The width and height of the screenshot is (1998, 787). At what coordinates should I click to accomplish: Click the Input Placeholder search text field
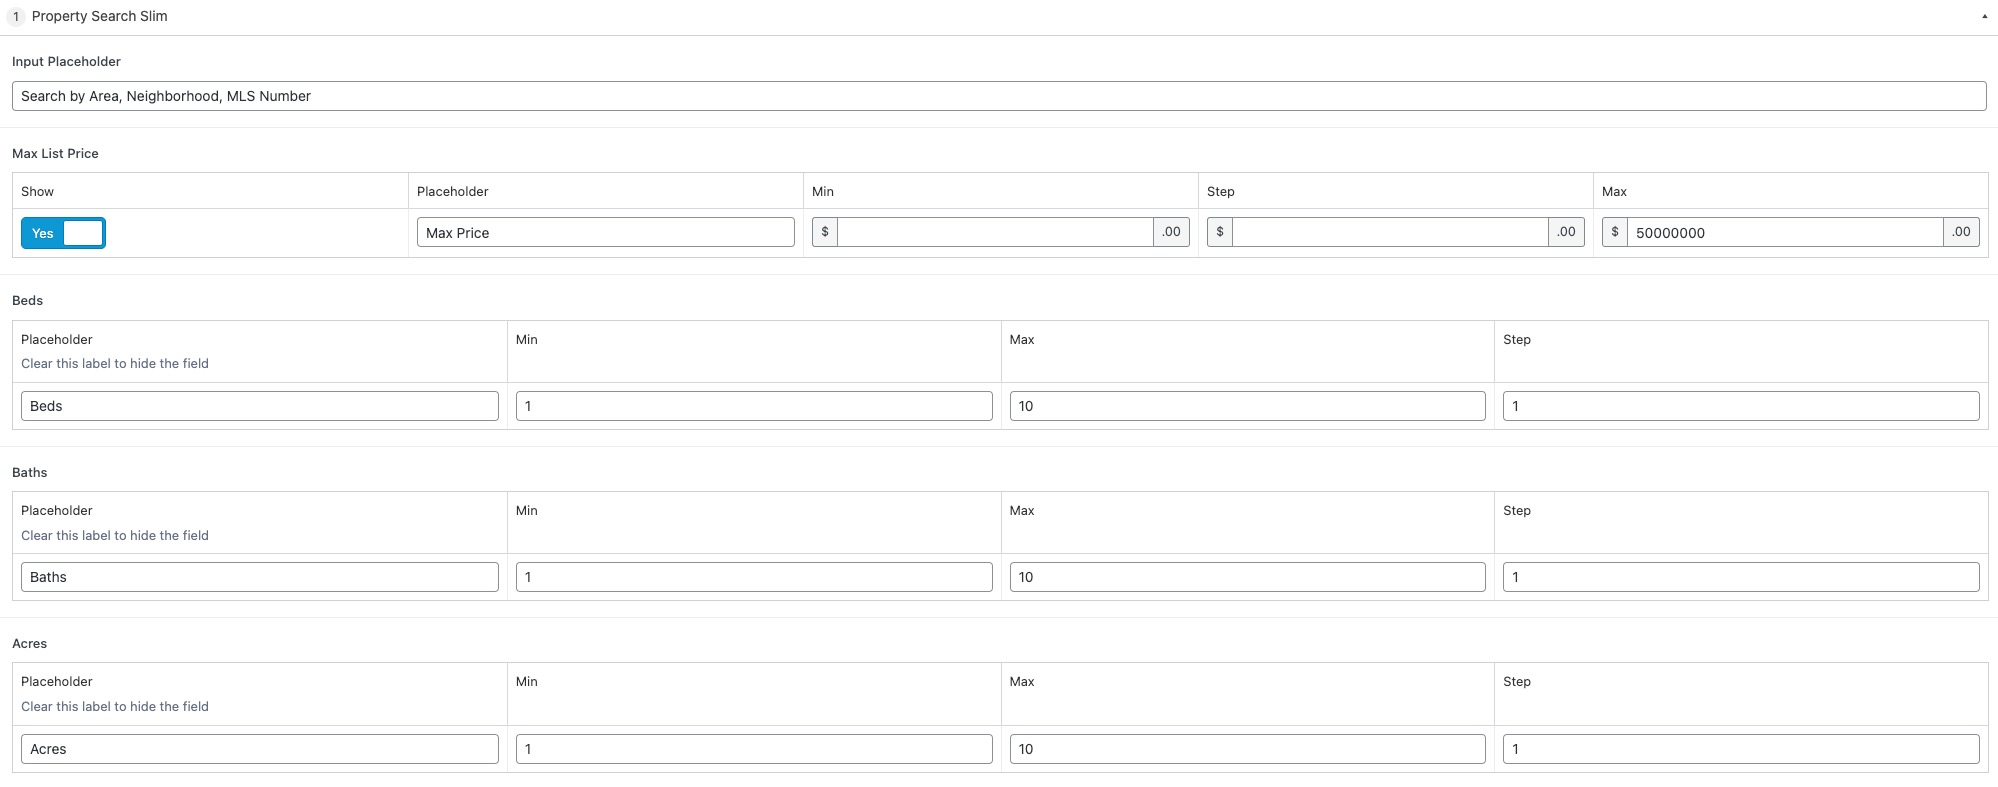tap(999, 96)
